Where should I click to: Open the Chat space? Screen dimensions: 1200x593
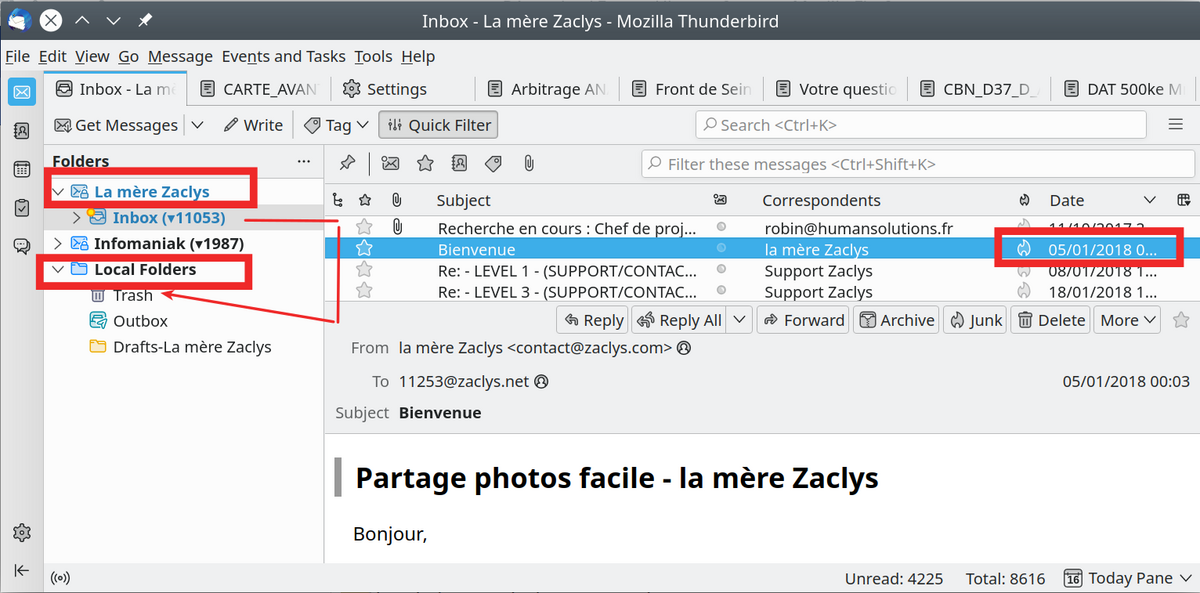point(21,245)
